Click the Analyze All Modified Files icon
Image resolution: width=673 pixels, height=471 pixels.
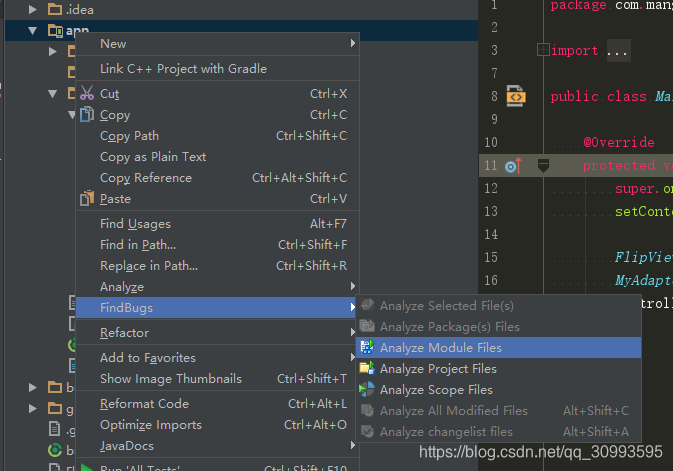[367, 410]
